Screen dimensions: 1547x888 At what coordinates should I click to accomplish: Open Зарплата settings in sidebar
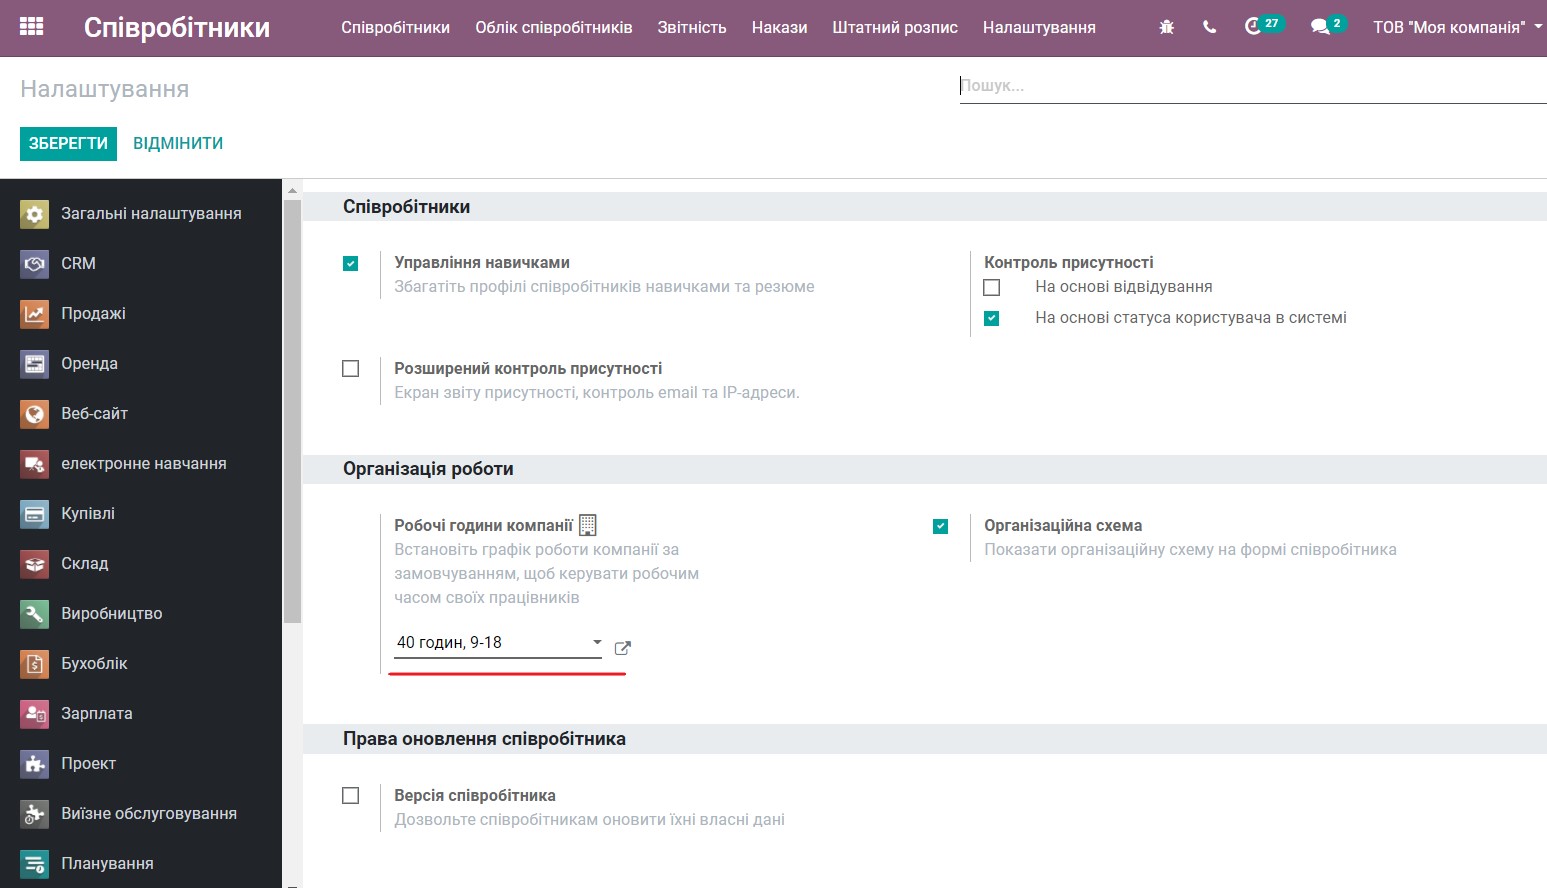click(x=97, y=713)
